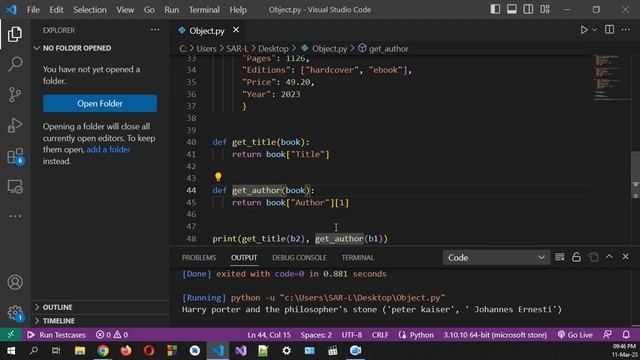Screen dimensions: 640x360
Task: Click the Open Folder button
Action: click(x=100, y=104)
